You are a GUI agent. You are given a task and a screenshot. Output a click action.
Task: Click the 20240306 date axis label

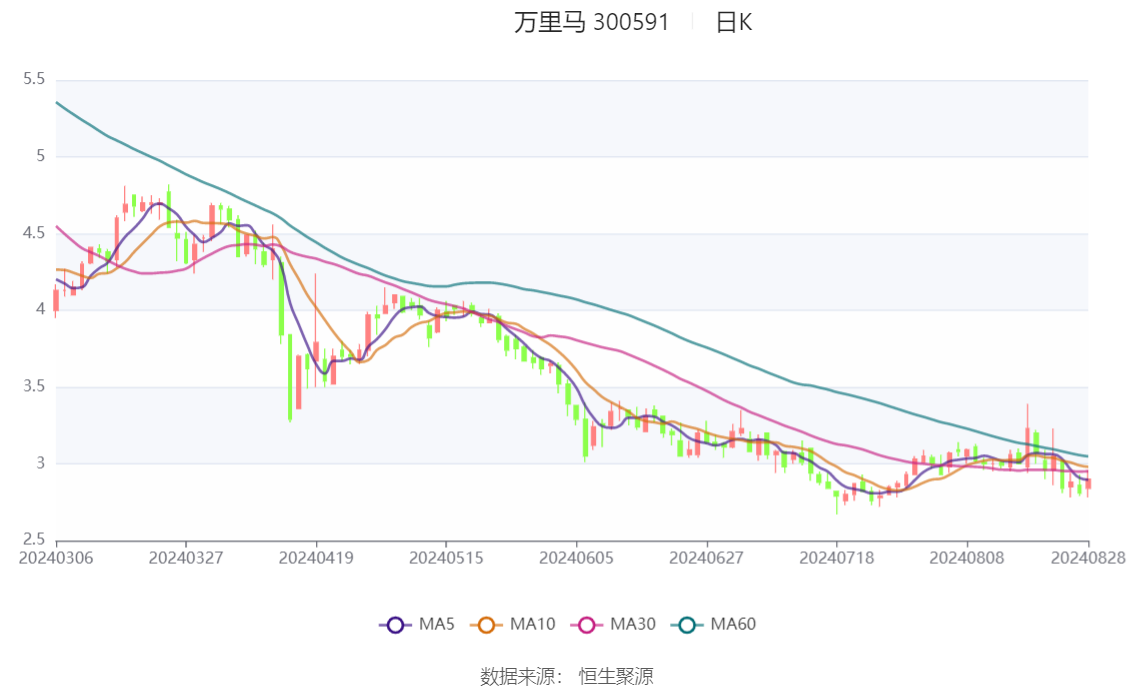pos(56,558)
